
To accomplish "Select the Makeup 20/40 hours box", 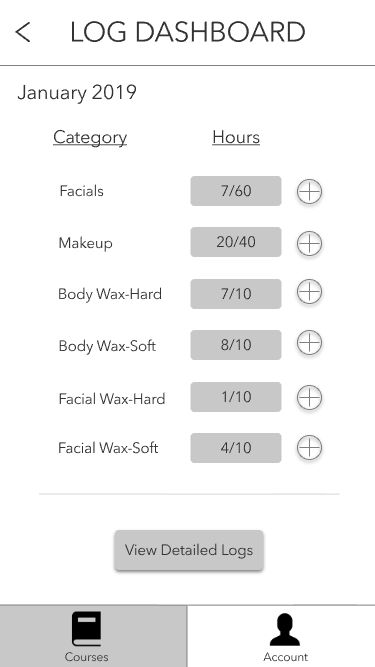I will click(x=236, y=242).
